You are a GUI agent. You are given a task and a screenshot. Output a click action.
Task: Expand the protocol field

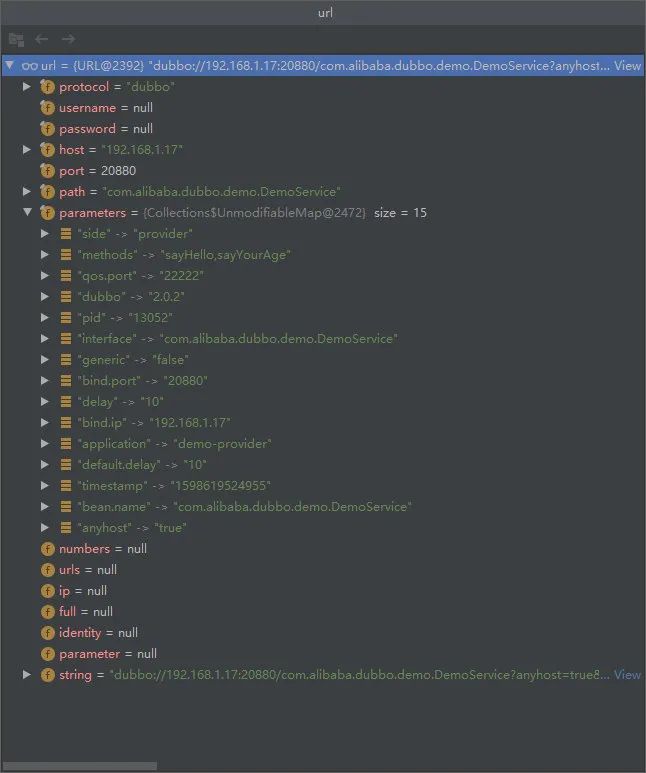click(x=27, y=87)
